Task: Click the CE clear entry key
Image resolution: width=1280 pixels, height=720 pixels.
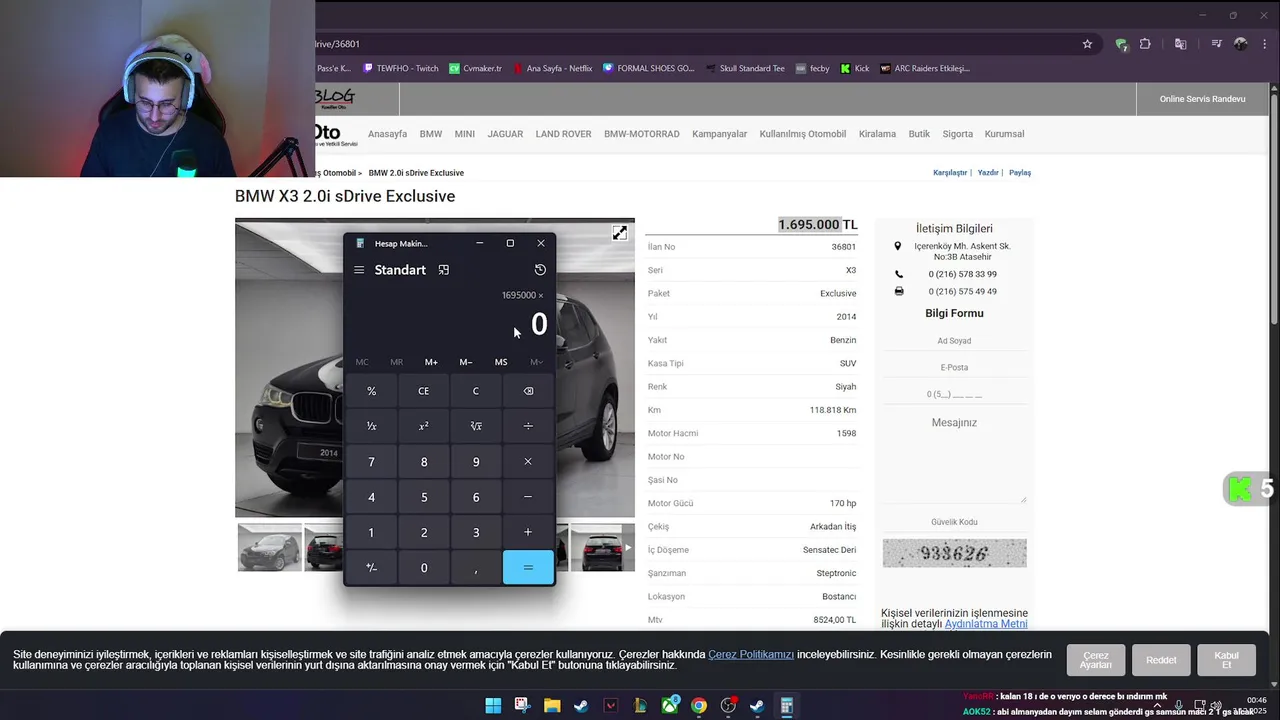Action: pos(424,391)
